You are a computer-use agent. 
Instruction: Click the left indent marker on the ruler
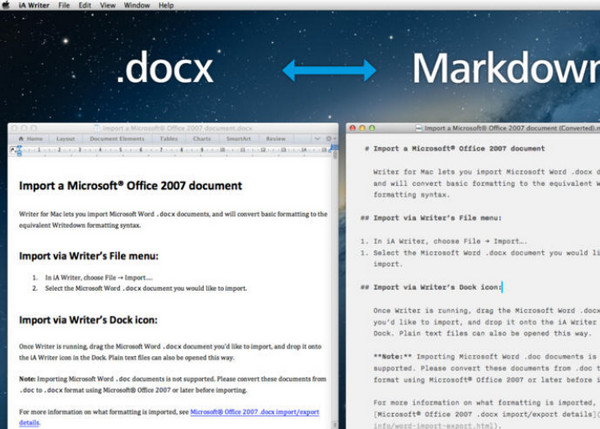coord(19,150)
